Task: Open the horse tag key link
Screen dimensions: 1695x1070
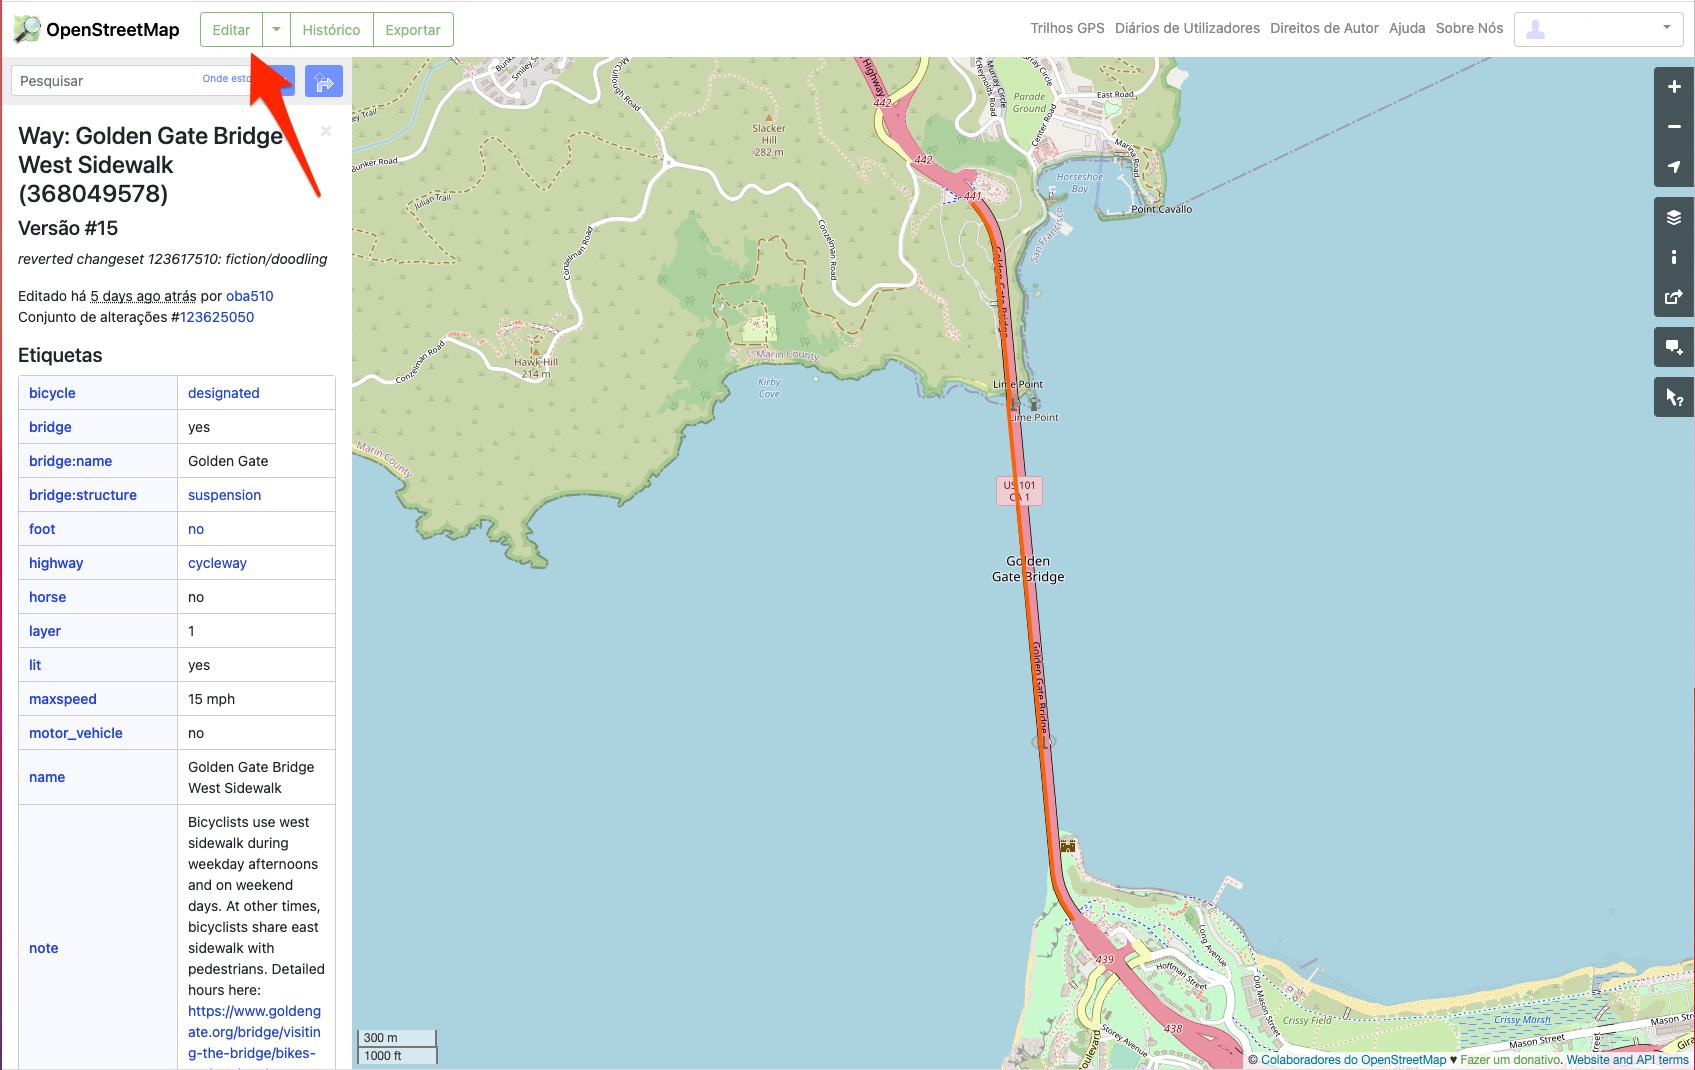Action: pyautogui.click(x=47, y=597)
